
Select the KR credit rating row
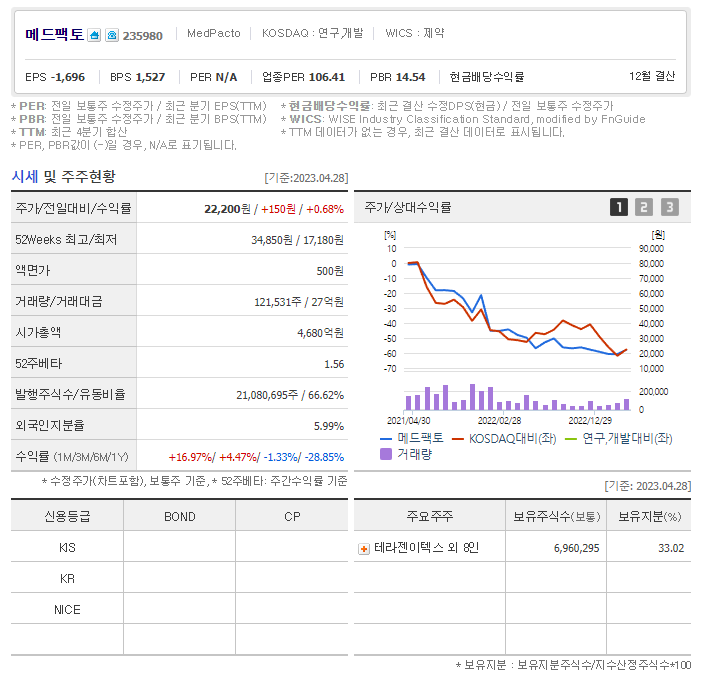point(179,578)
